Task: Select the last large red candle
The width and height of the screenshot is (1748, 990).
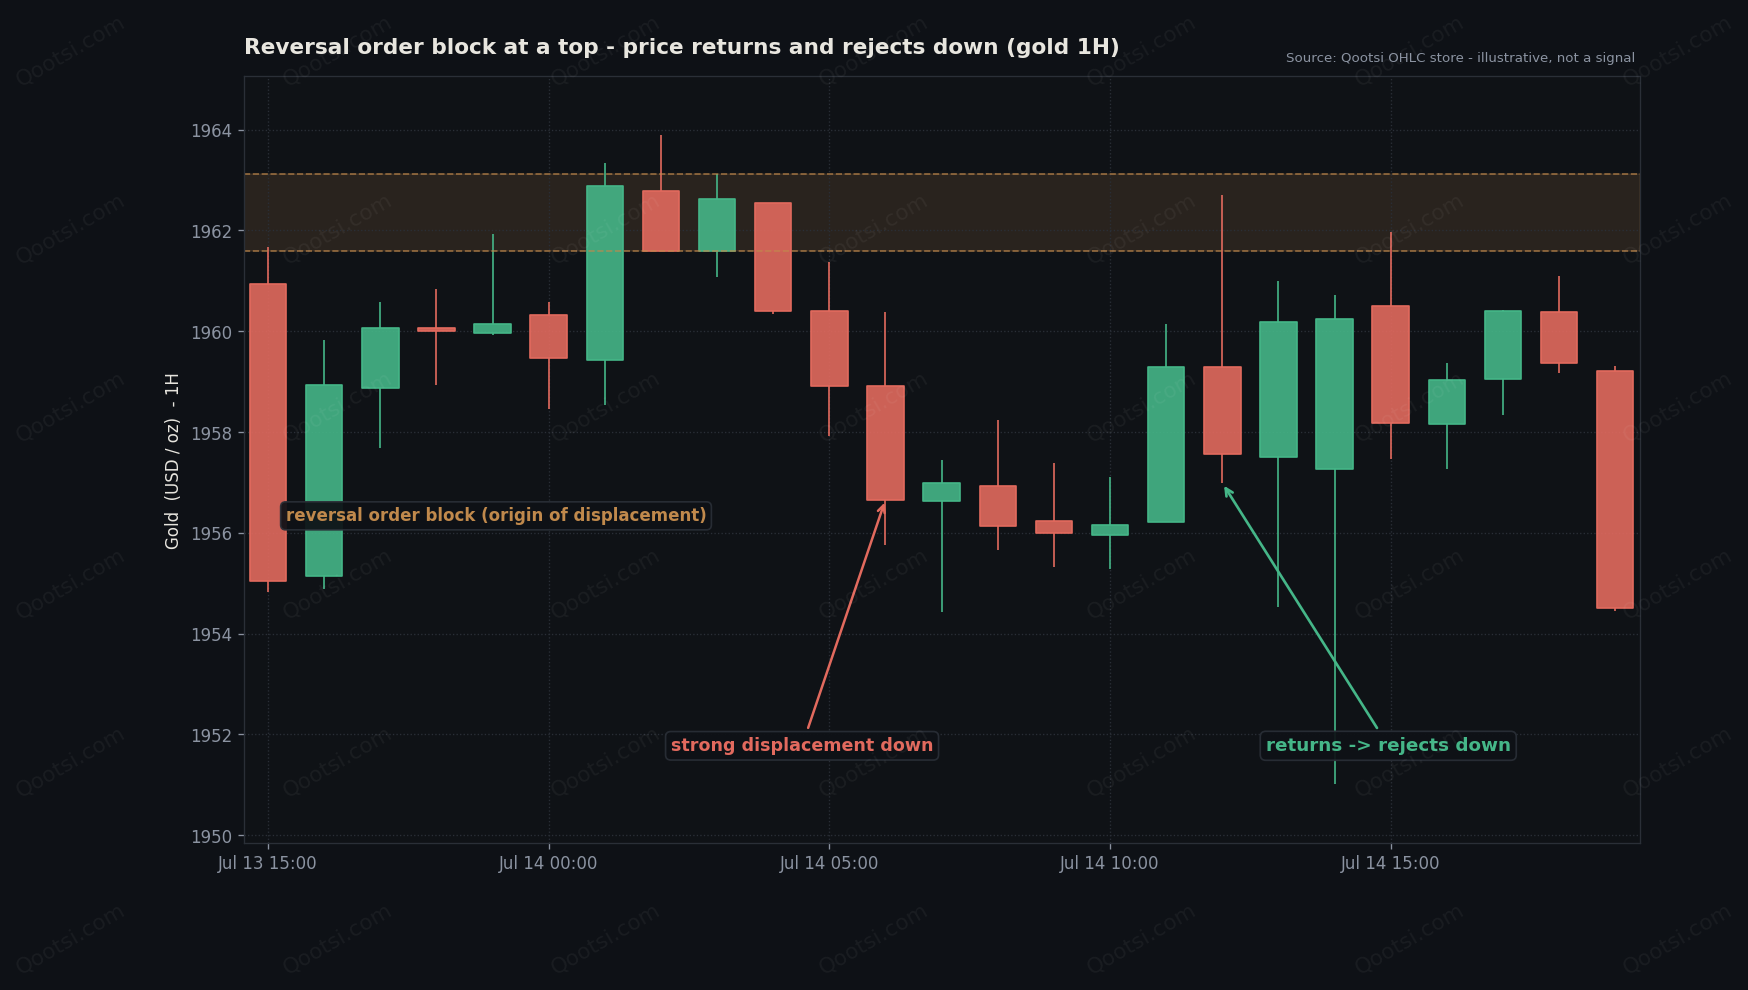Action: click(1615, 489)
